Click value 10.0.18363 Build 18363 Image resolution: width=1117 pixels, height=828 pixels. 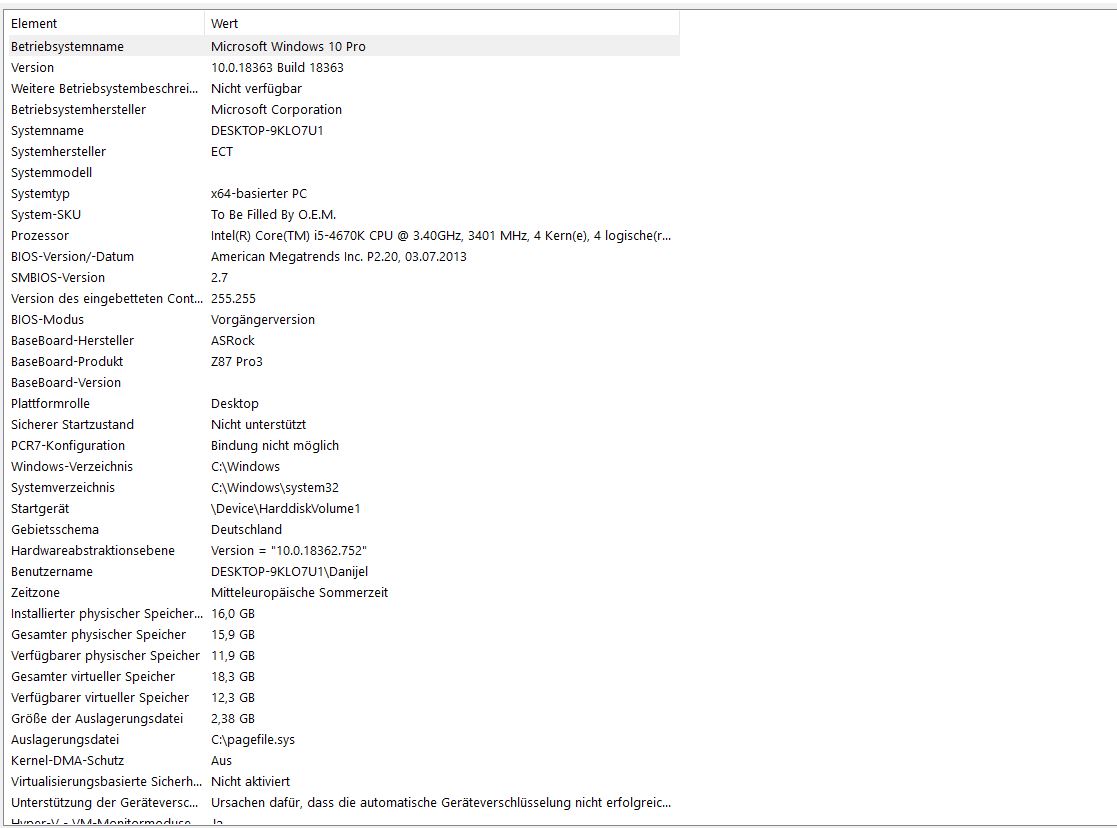click(x=277, y=68)
